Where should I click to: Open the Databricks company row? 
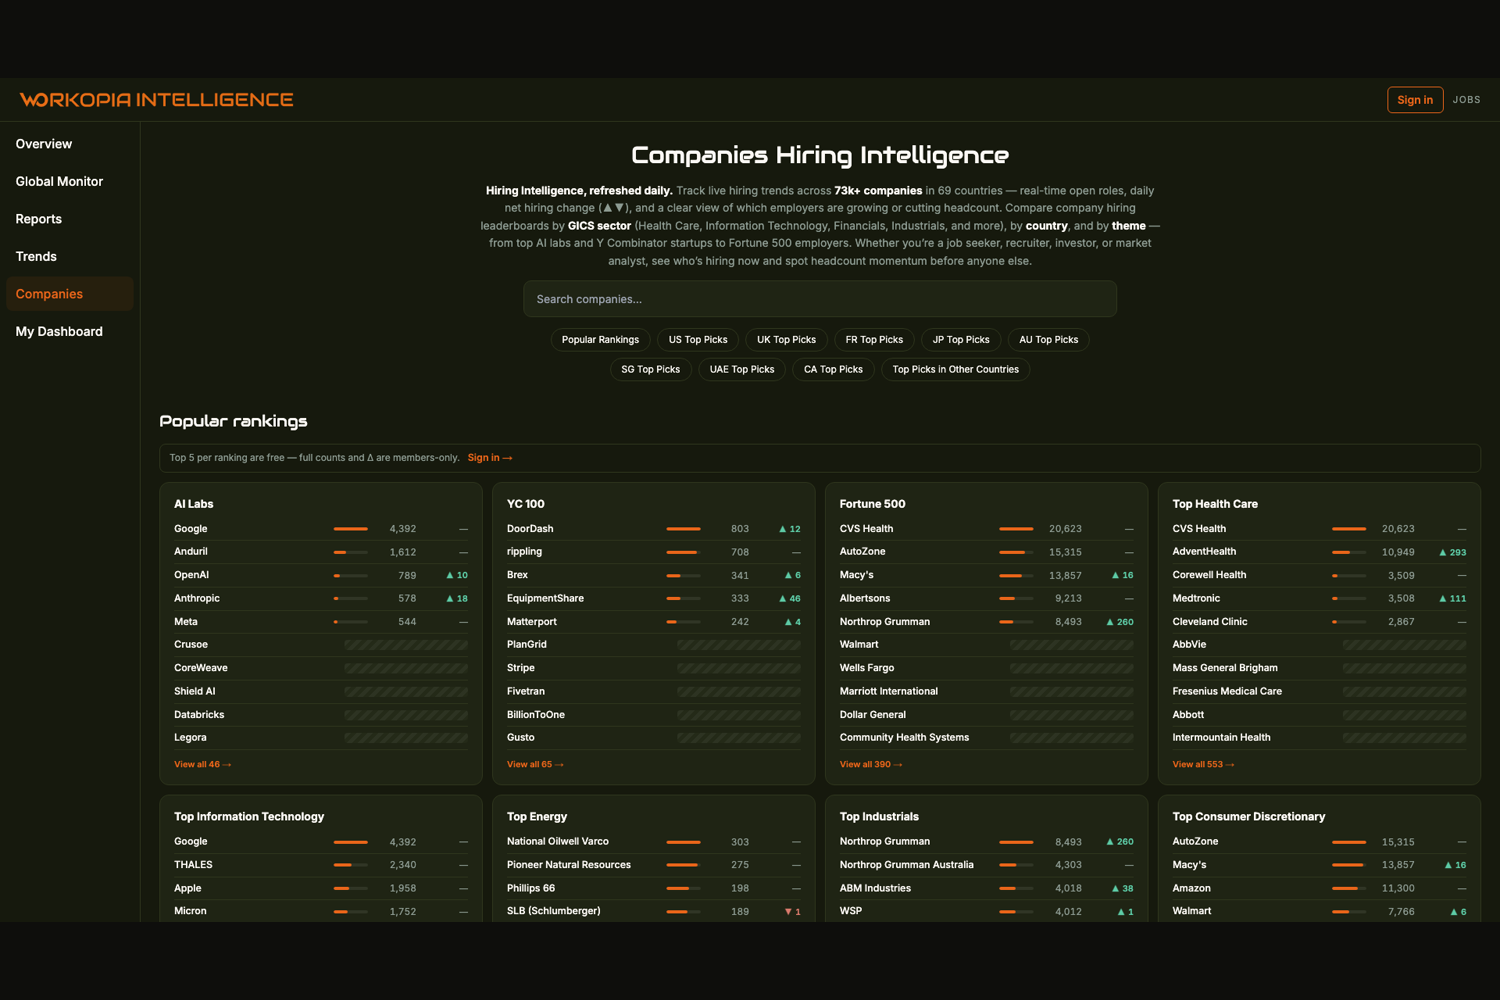[x=321, y=715]
